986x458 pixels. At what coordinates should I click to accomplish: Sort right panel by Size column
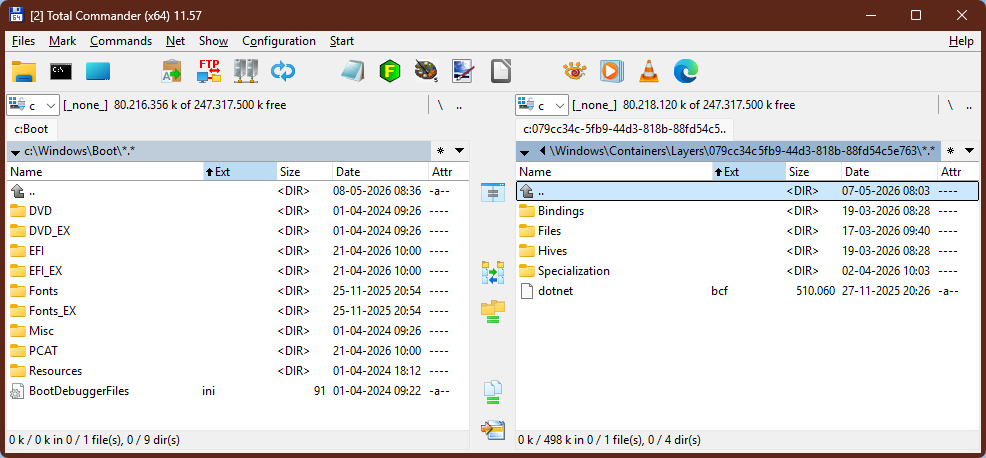point(812,172)
